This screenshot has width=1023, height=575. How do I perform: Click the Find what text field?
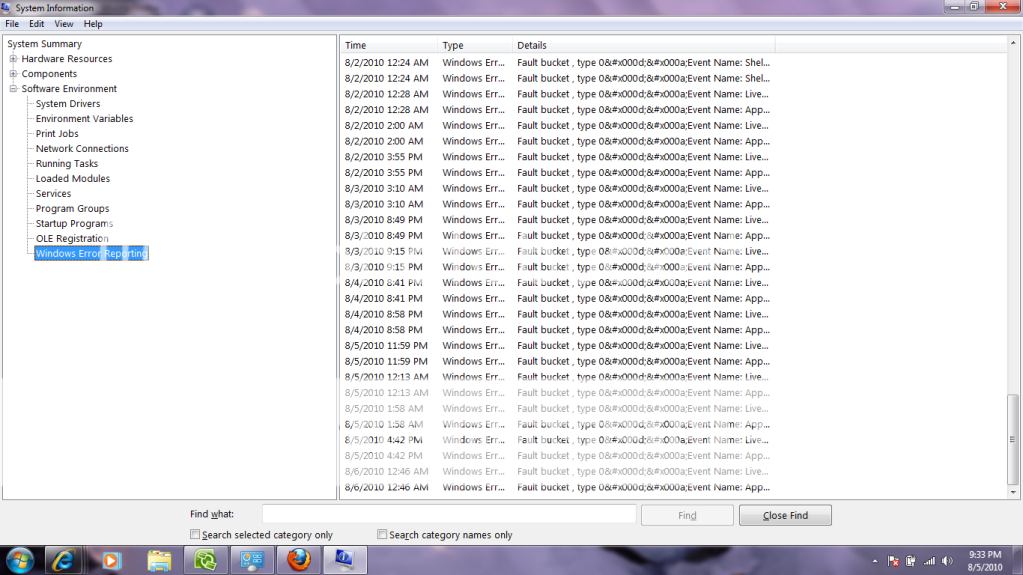(449, 514)
